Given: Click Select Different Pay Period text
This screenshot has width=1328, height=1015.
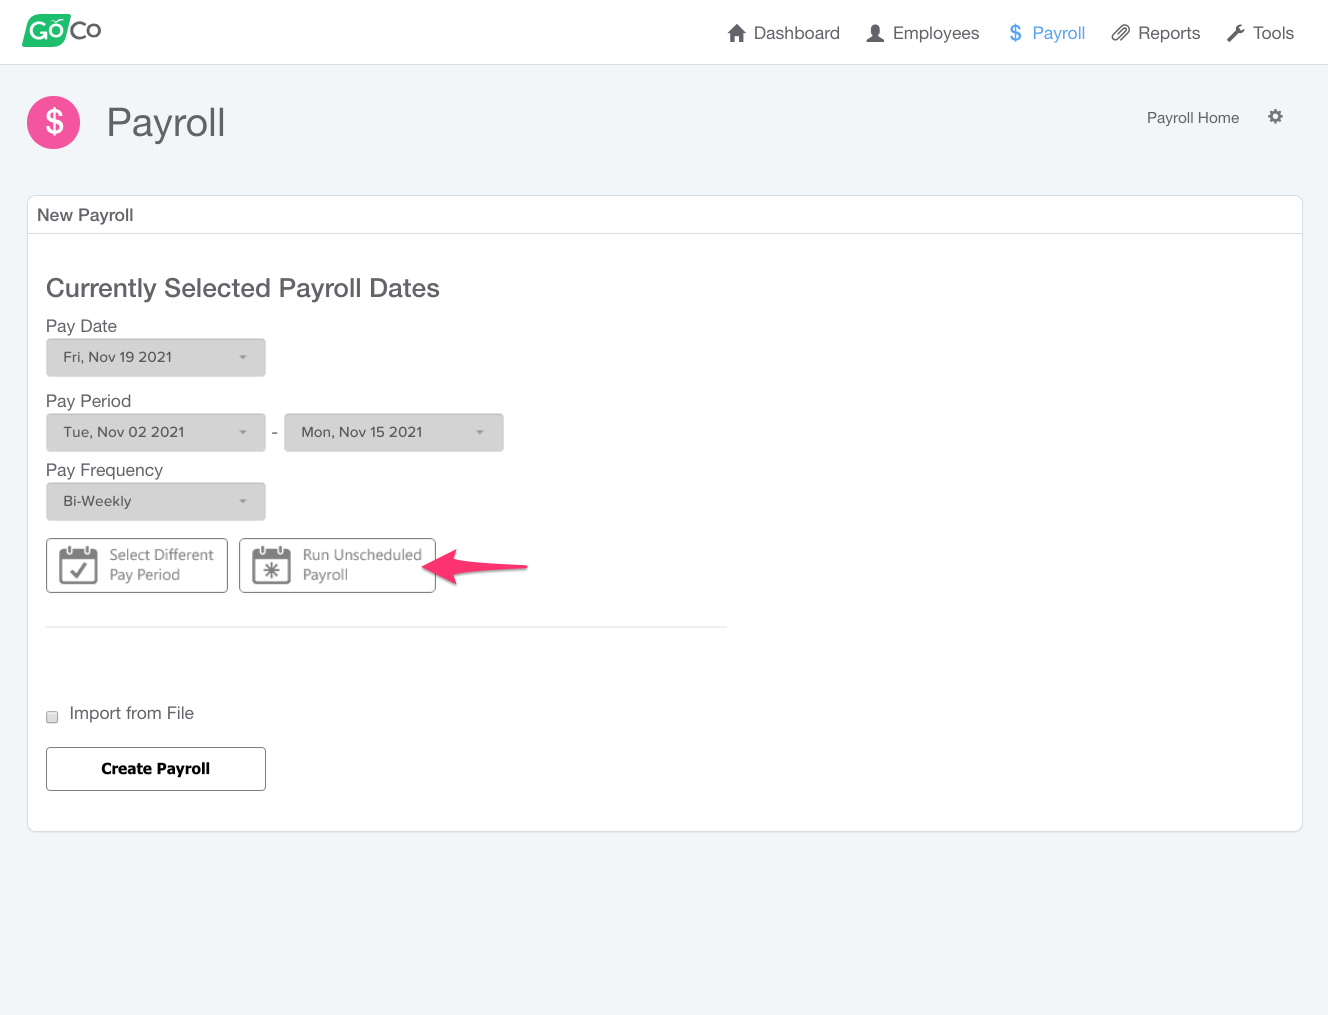Looking at the screenshot, I should [x=161, y=565].
